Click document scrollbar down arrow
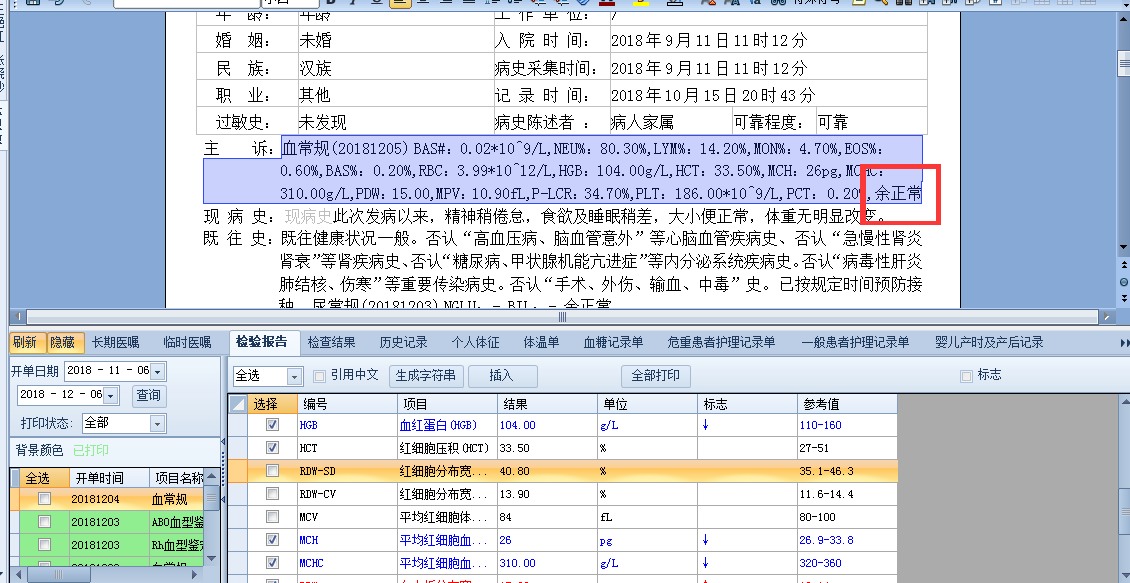 pyautogui.click(x=1124, y=249)
